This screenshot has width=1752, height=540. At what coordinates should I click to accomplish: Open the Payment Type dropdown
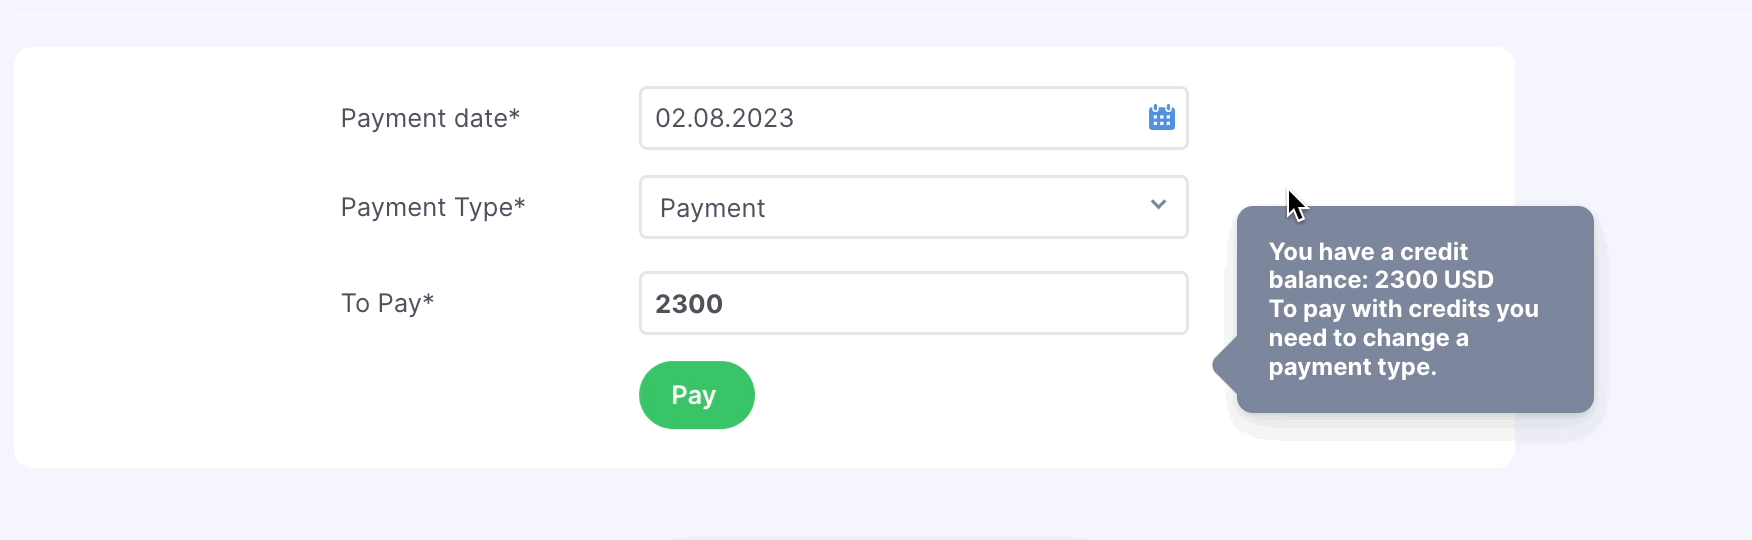point(913,207)
